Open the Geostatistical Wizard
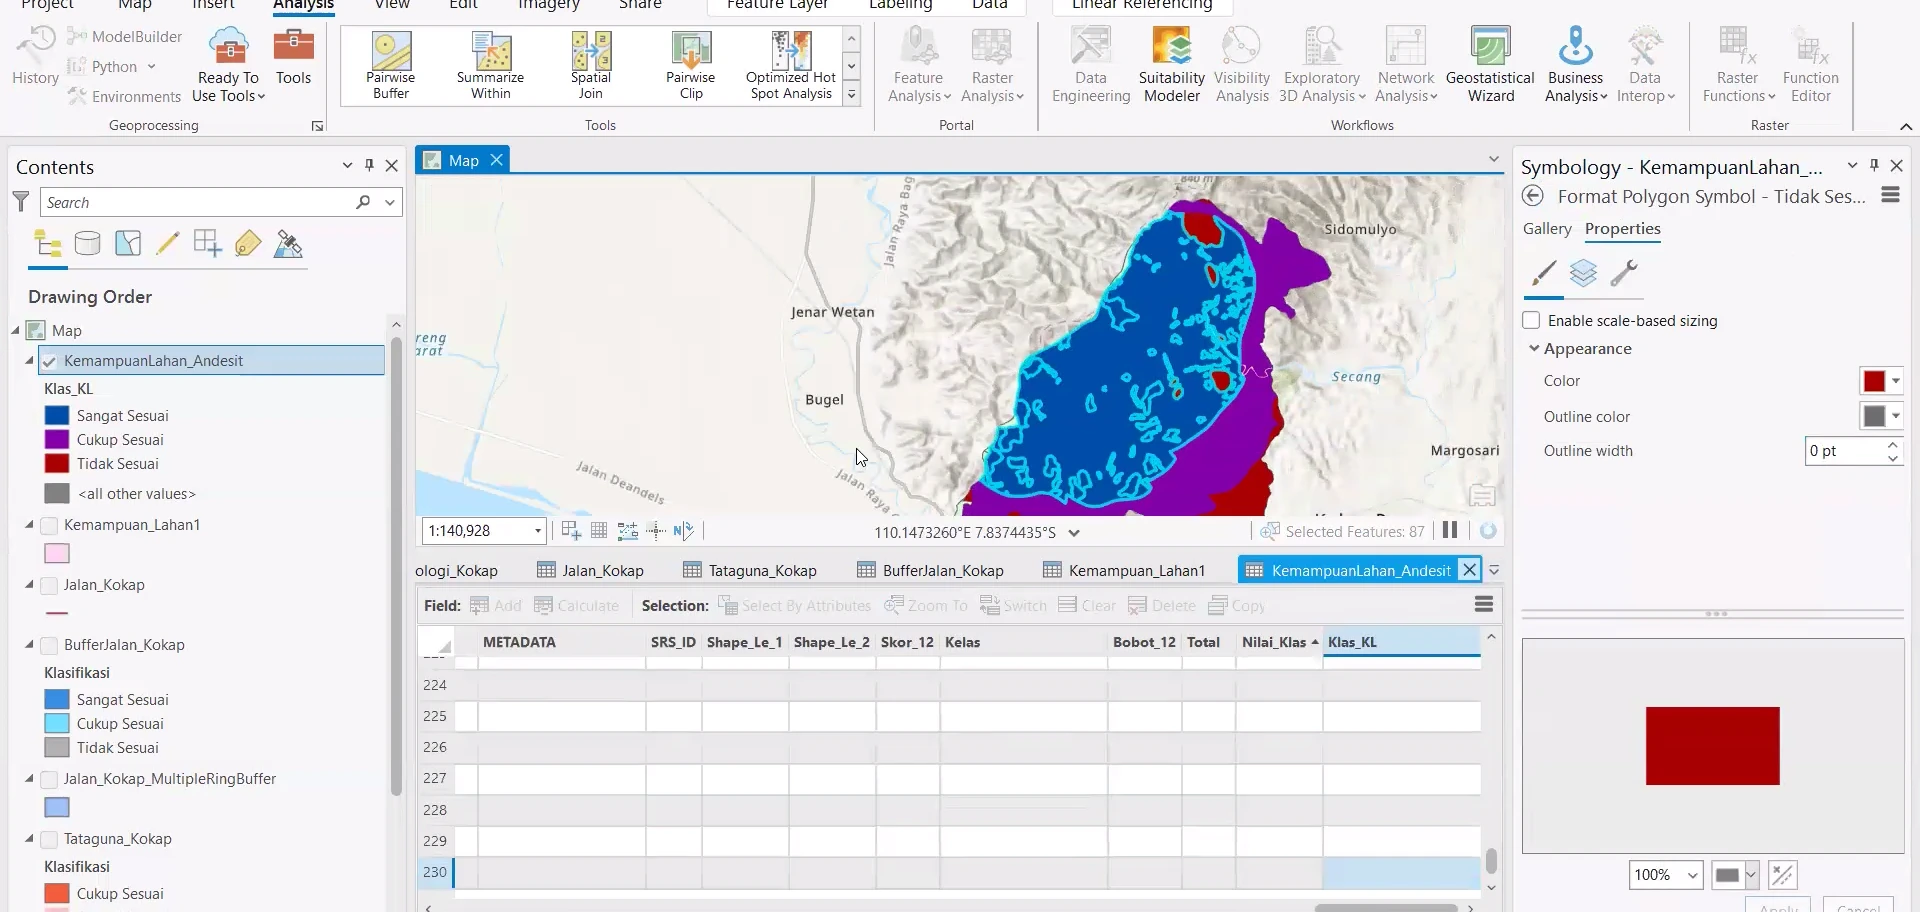Image resolution: width=1920 pixels, height=912 pixels. [x=1490, y=65]
